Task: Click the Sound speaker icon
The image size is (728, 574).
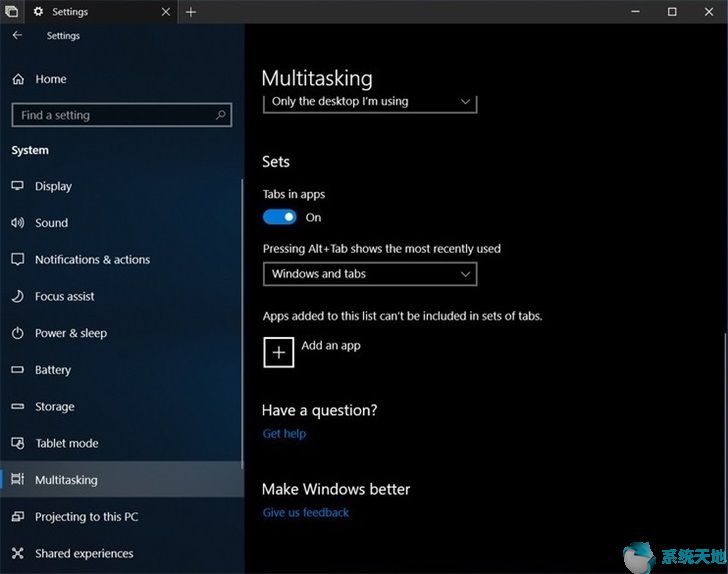Action: click(18, 223)
